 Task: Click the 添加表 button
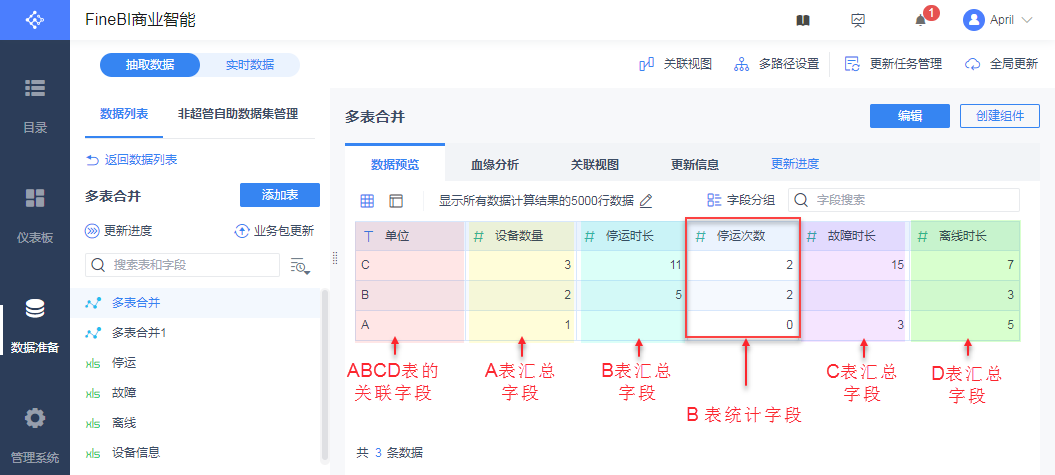click(279, 195)
